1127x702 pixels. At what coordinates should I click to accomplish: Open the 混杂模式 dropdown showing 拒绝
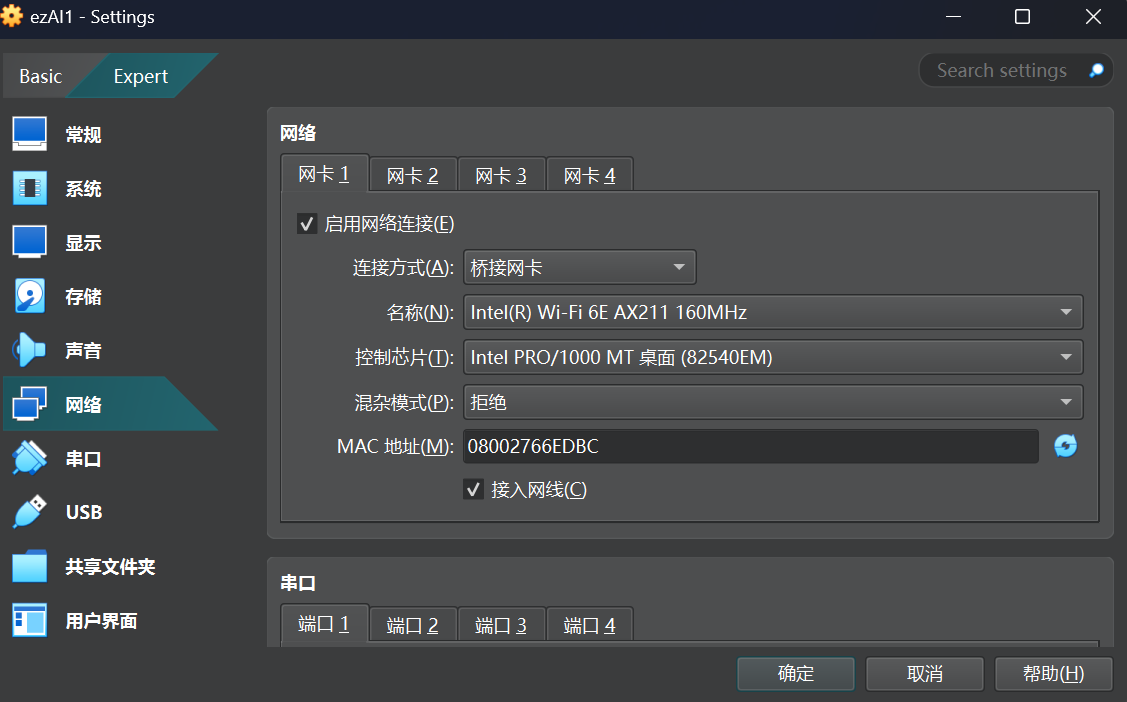(773, 402)
